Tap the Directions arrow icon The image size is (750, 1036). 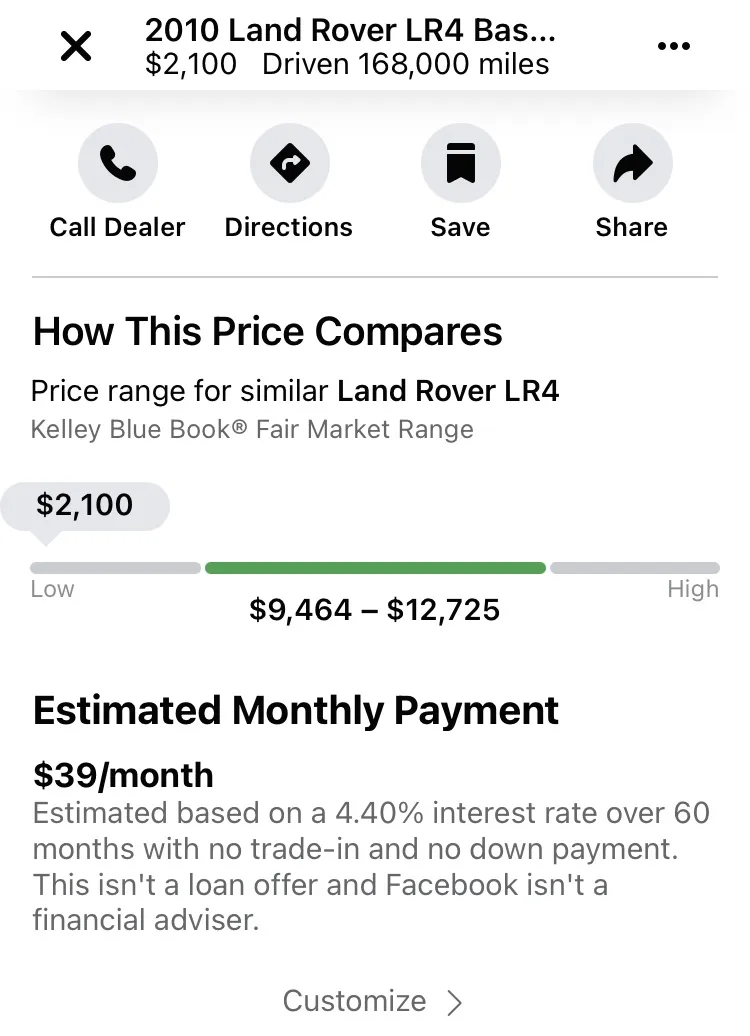click(289, 163)
